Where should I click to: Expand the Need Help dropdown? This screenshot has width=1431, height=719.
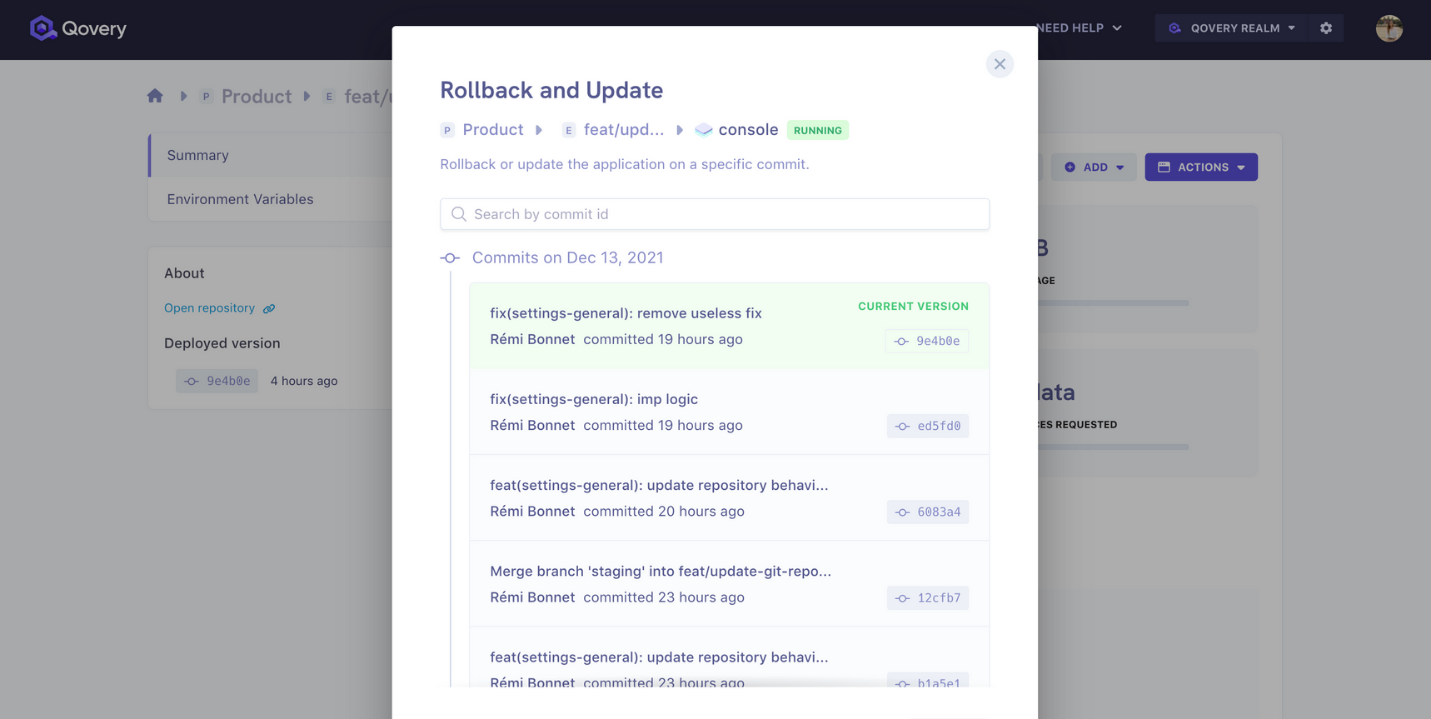click(x=1079, y=28)
